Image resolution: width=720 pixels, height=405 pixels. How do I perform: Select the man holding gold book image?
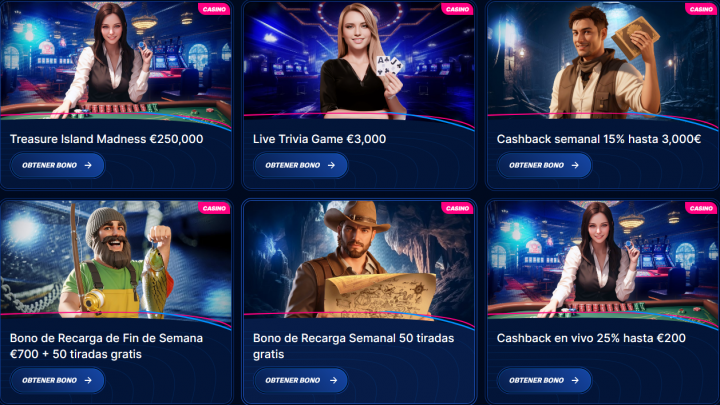[x=602, y=60]
